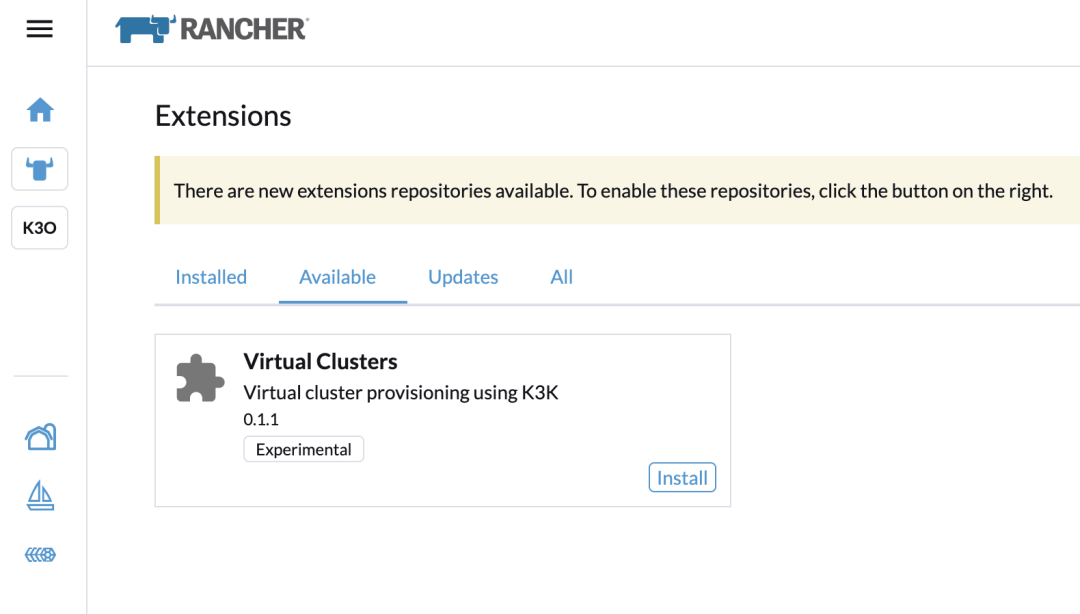Select the Available tab
The height and width of the screenshot is (614, 1080).
[338, 277]
